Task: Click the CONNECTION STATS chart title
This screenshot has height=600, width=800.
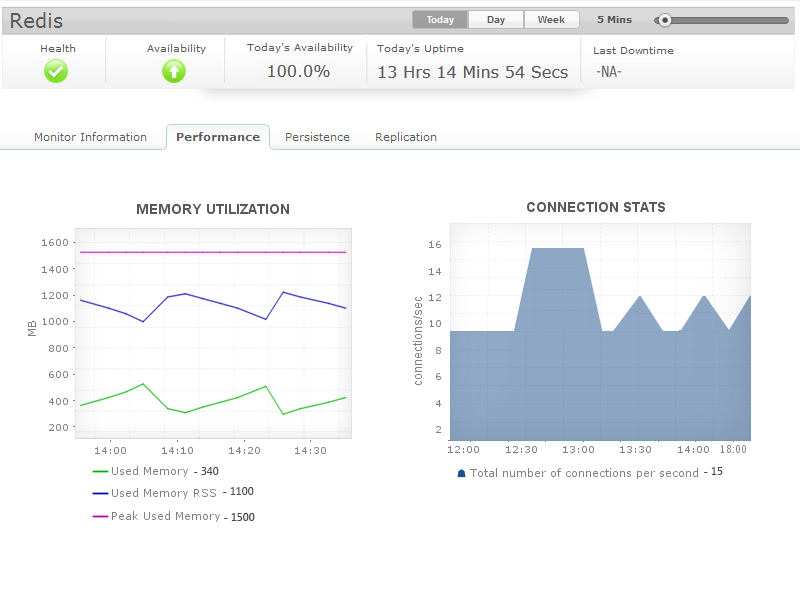Action: 596,207
